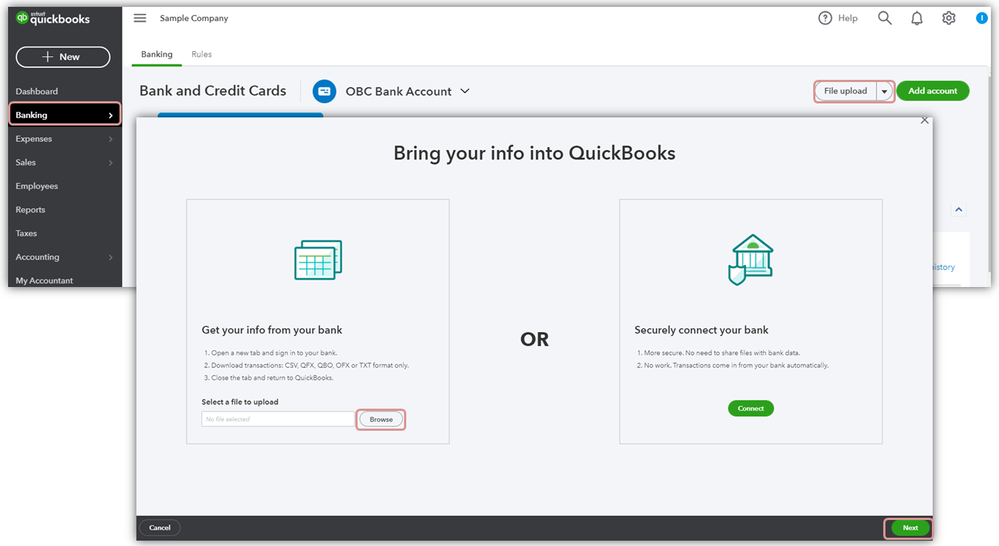Open the notifications bell icon

[x=917, y=18]
